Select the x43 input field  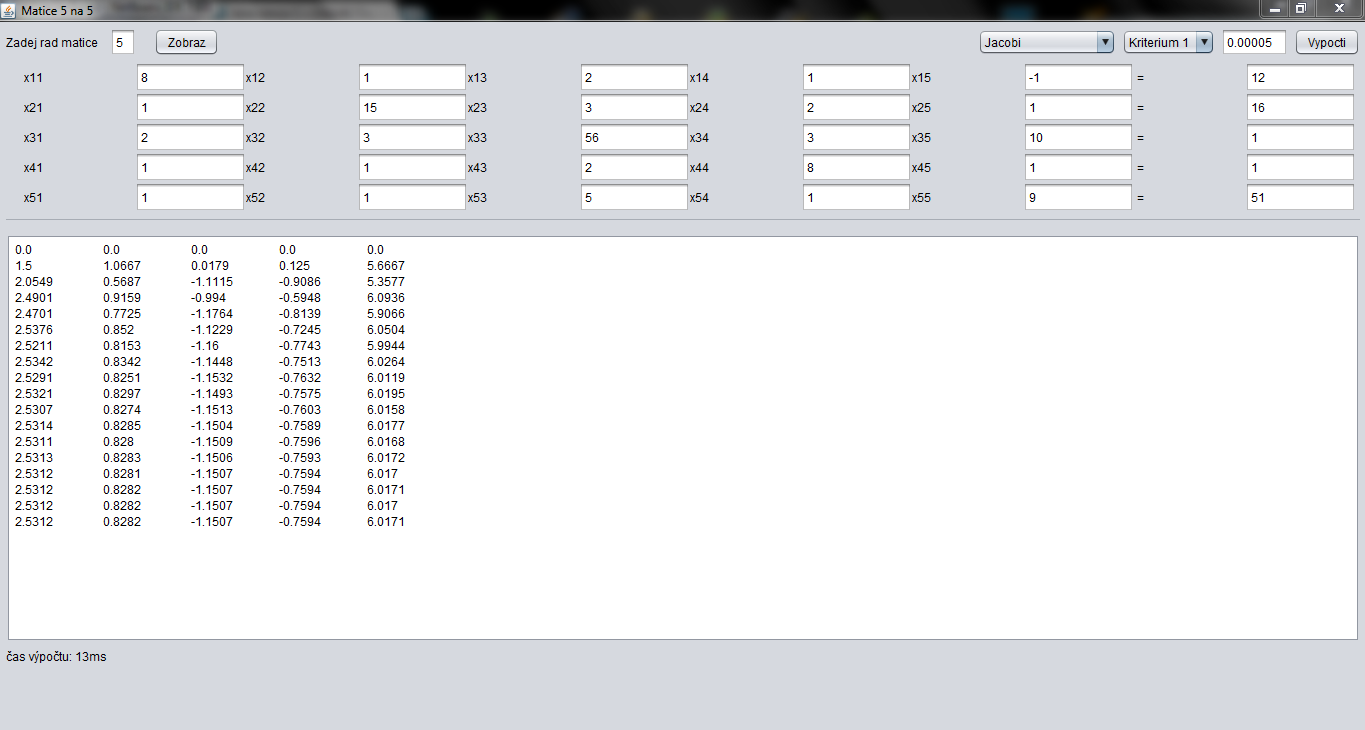click(634, 168)
